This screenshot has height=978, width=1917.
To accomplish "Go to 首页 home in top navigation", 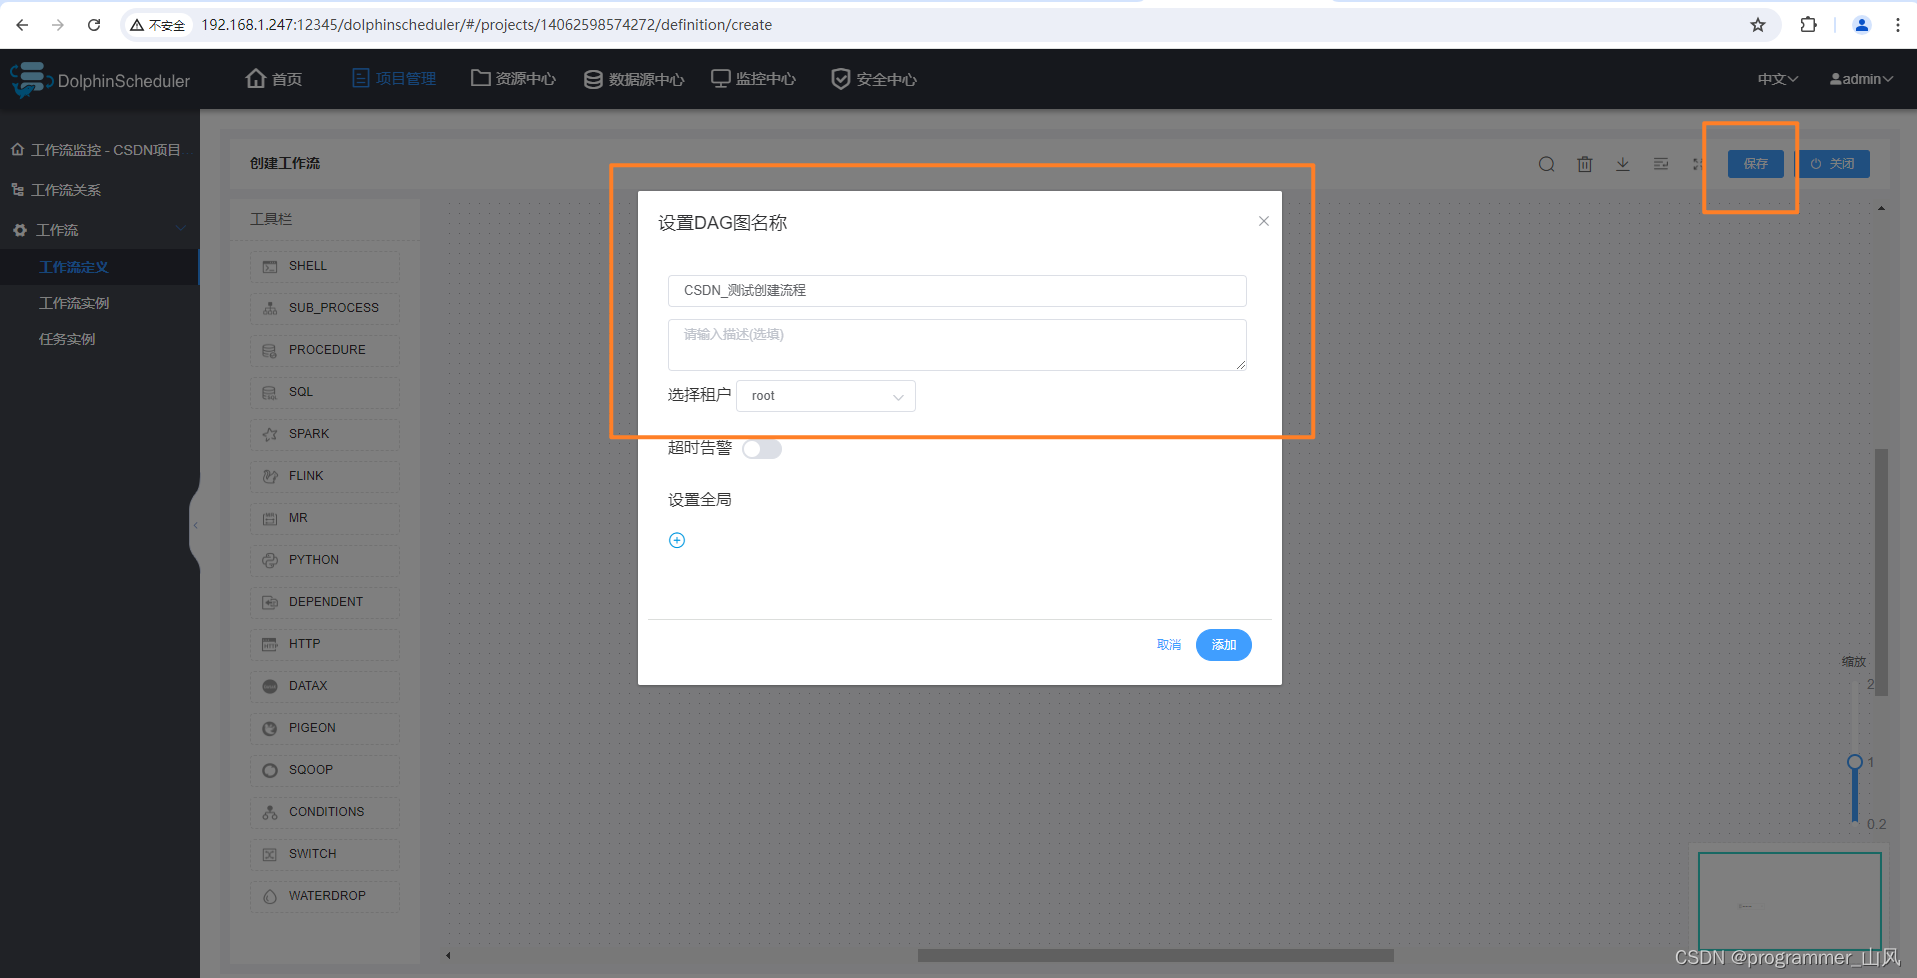I will tap(274, 79).
